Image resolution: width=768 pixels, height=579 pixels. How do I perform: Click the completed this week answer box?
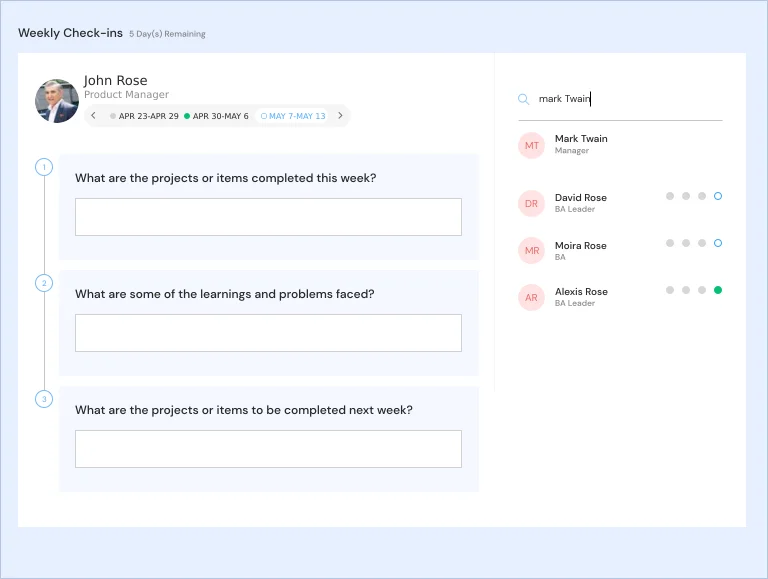(x=268, y=217)
